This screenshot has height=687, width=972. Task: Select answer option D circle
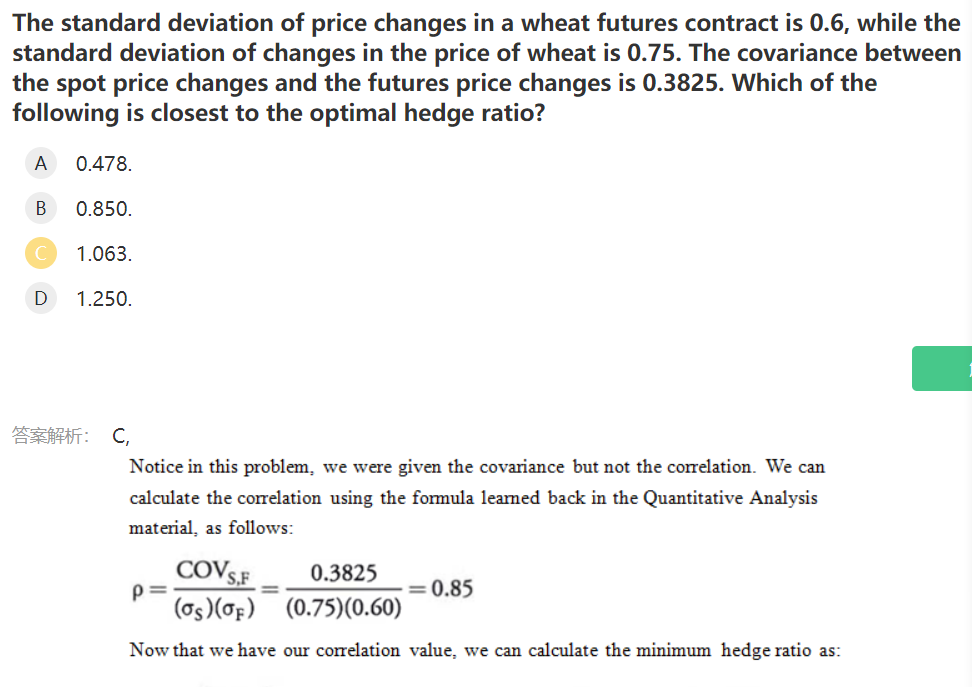pyautogui.click(x=40, y=298)
